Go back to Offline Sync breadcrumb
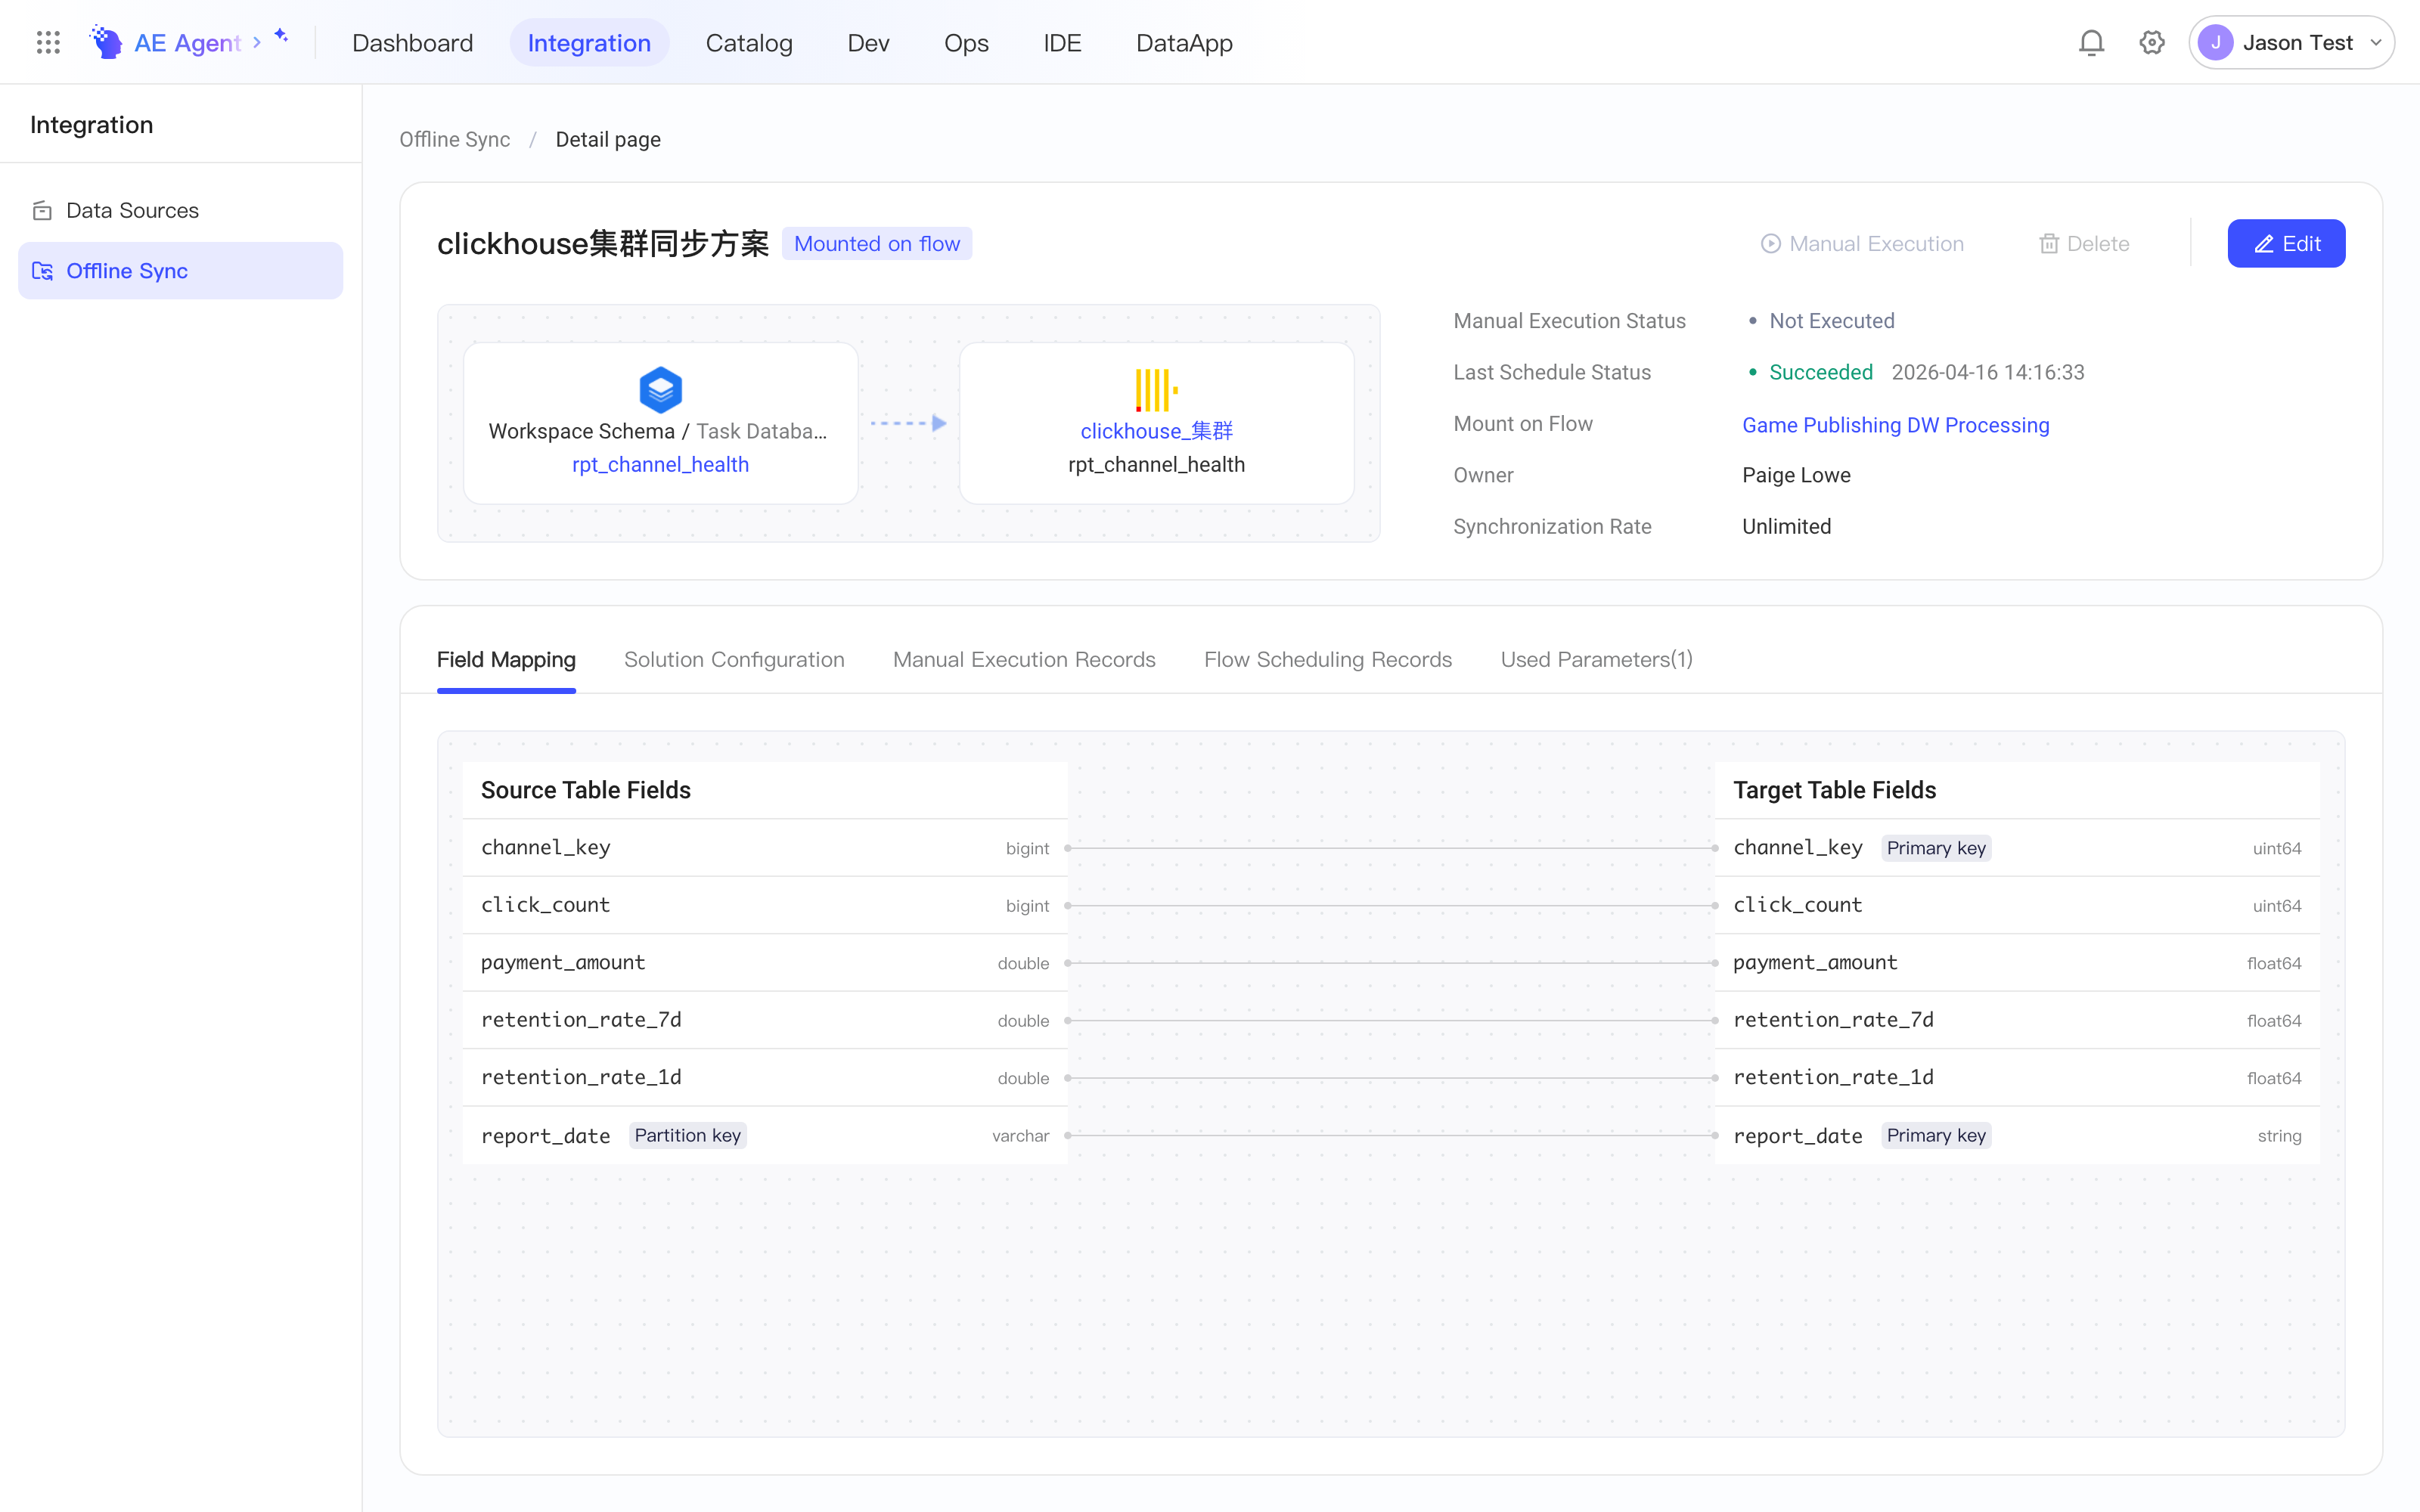2420x1512 pixels. [455, 140]
